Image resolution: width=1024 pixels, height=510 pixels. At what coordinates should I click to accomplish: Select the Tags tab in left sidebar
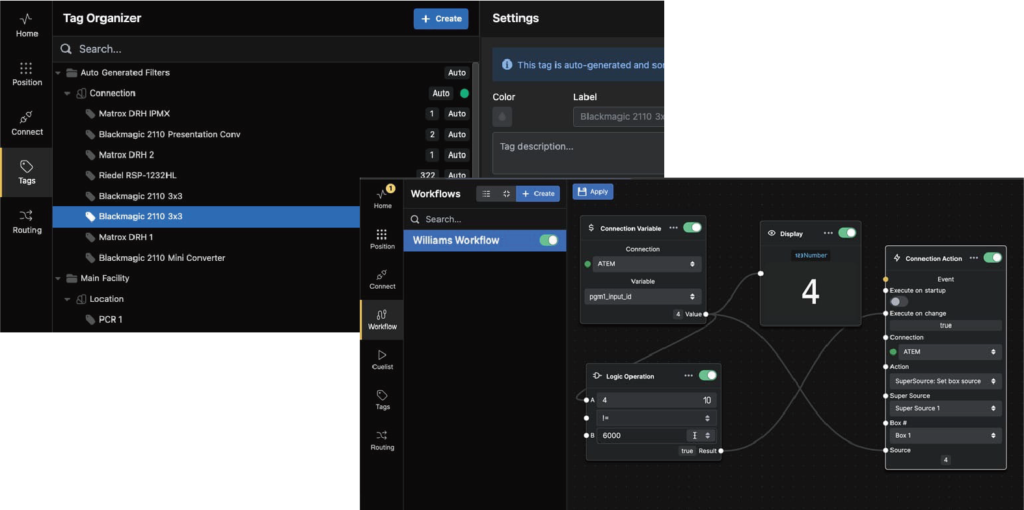click(27, 172)
